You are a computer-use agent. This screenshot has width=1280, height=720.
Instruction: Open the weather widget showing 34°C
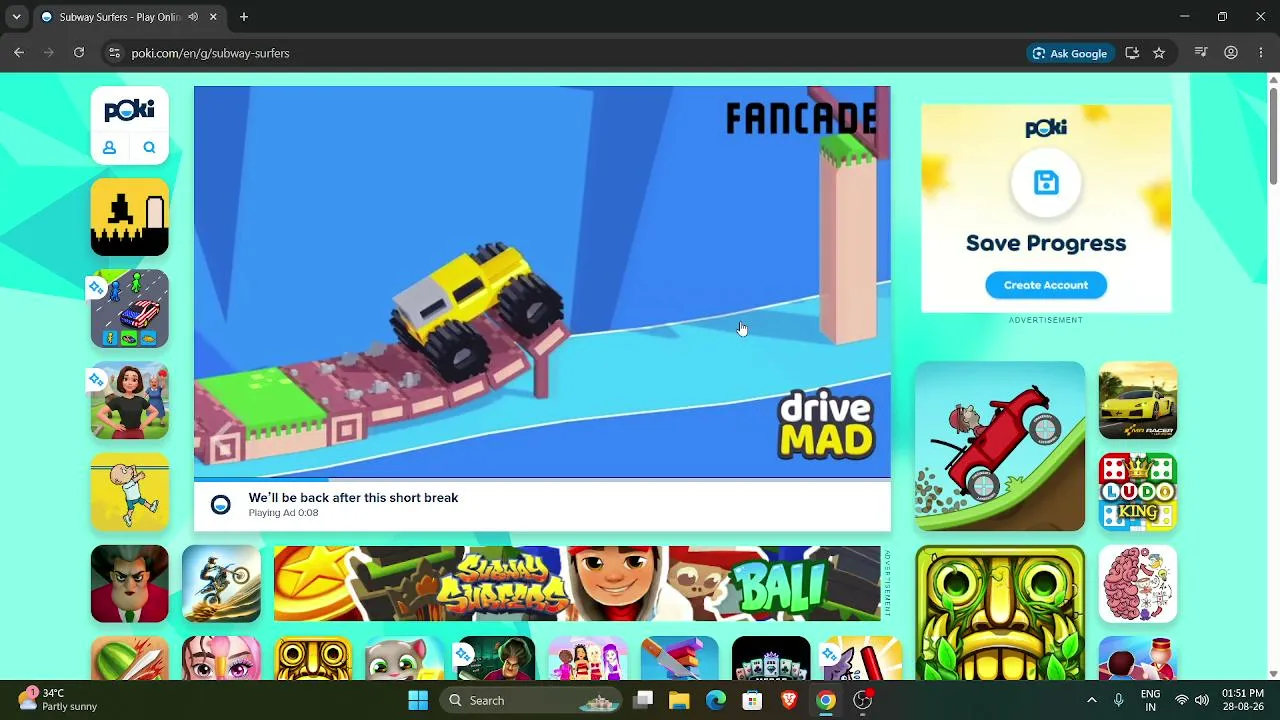click(58, 700)
